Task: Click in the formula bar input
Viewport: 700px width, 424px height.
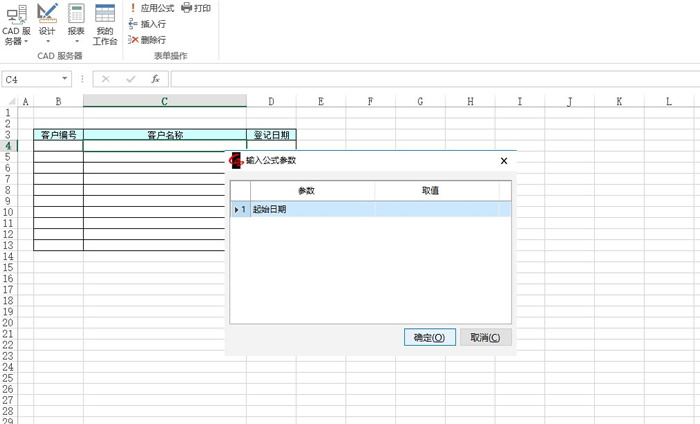Action: pos(430,79)
